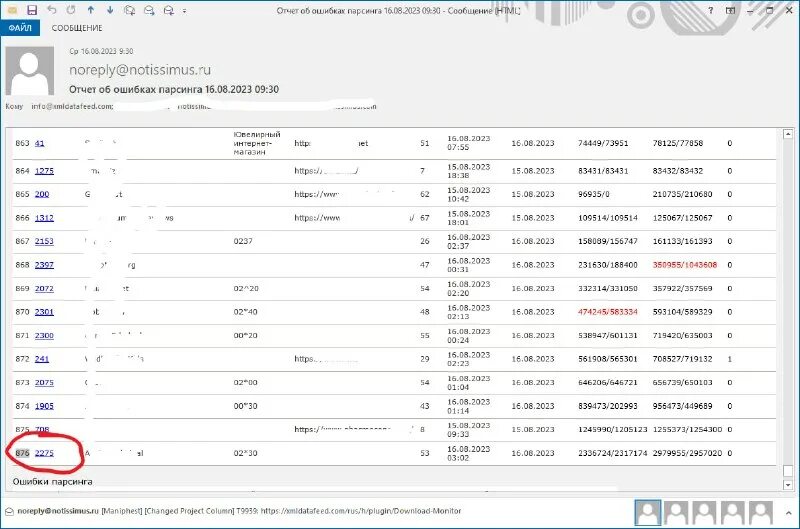This screenshot has width=800, height=529.
Task: Open link 1275 in row 864
Action: 44,171
